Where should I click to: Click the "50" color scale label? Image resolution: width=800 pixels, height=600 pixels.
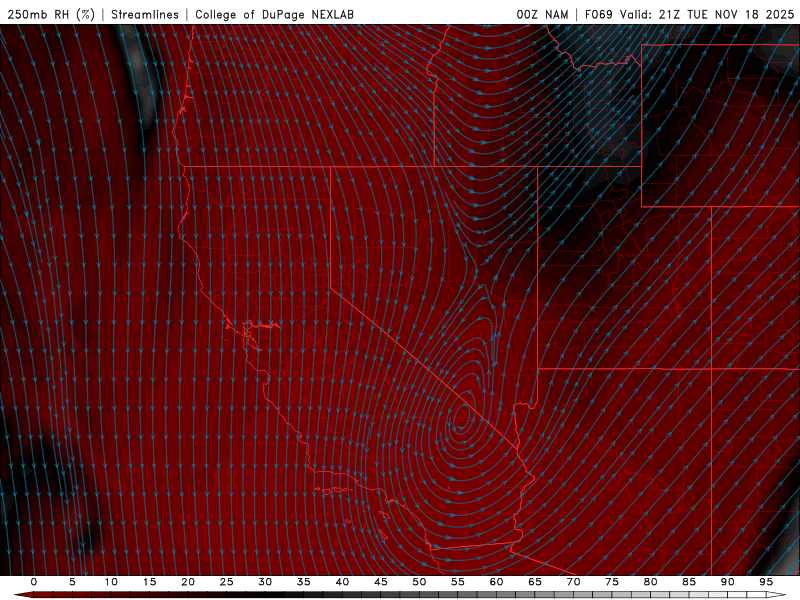click(419, 582)
